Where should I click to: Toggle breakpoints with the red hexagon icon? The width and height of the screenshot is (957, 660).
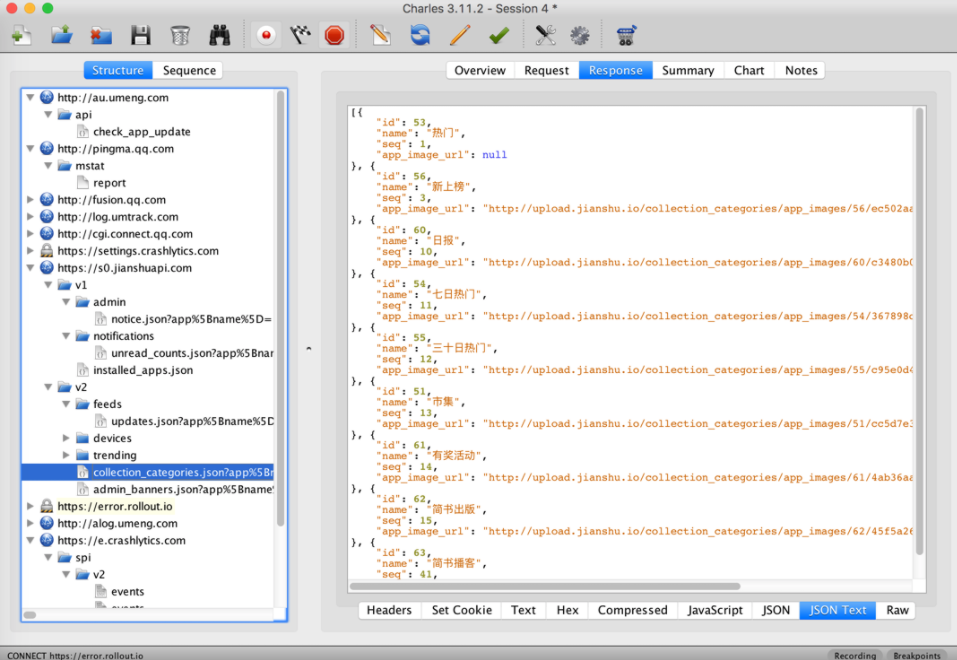334,36
